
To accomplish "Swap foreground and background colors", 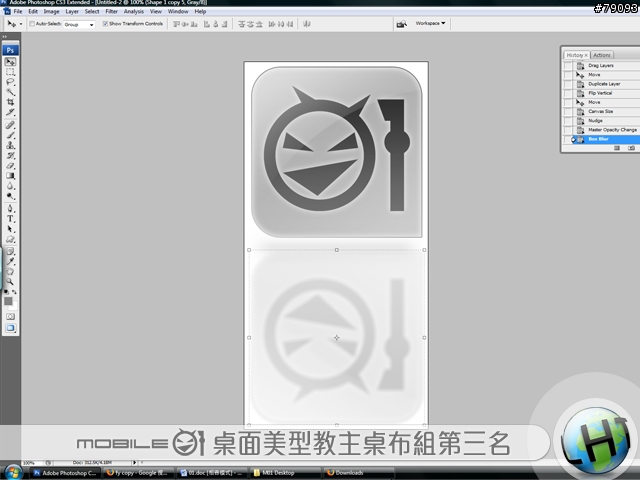I will (14, 292).
